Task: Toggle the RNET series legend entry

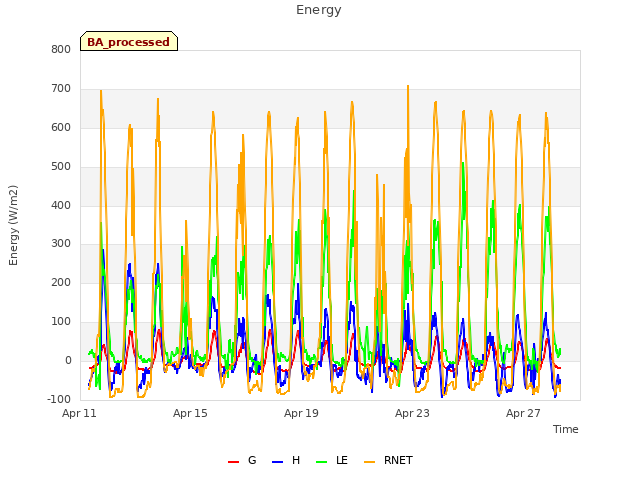Action: click(x=388, y=460)
